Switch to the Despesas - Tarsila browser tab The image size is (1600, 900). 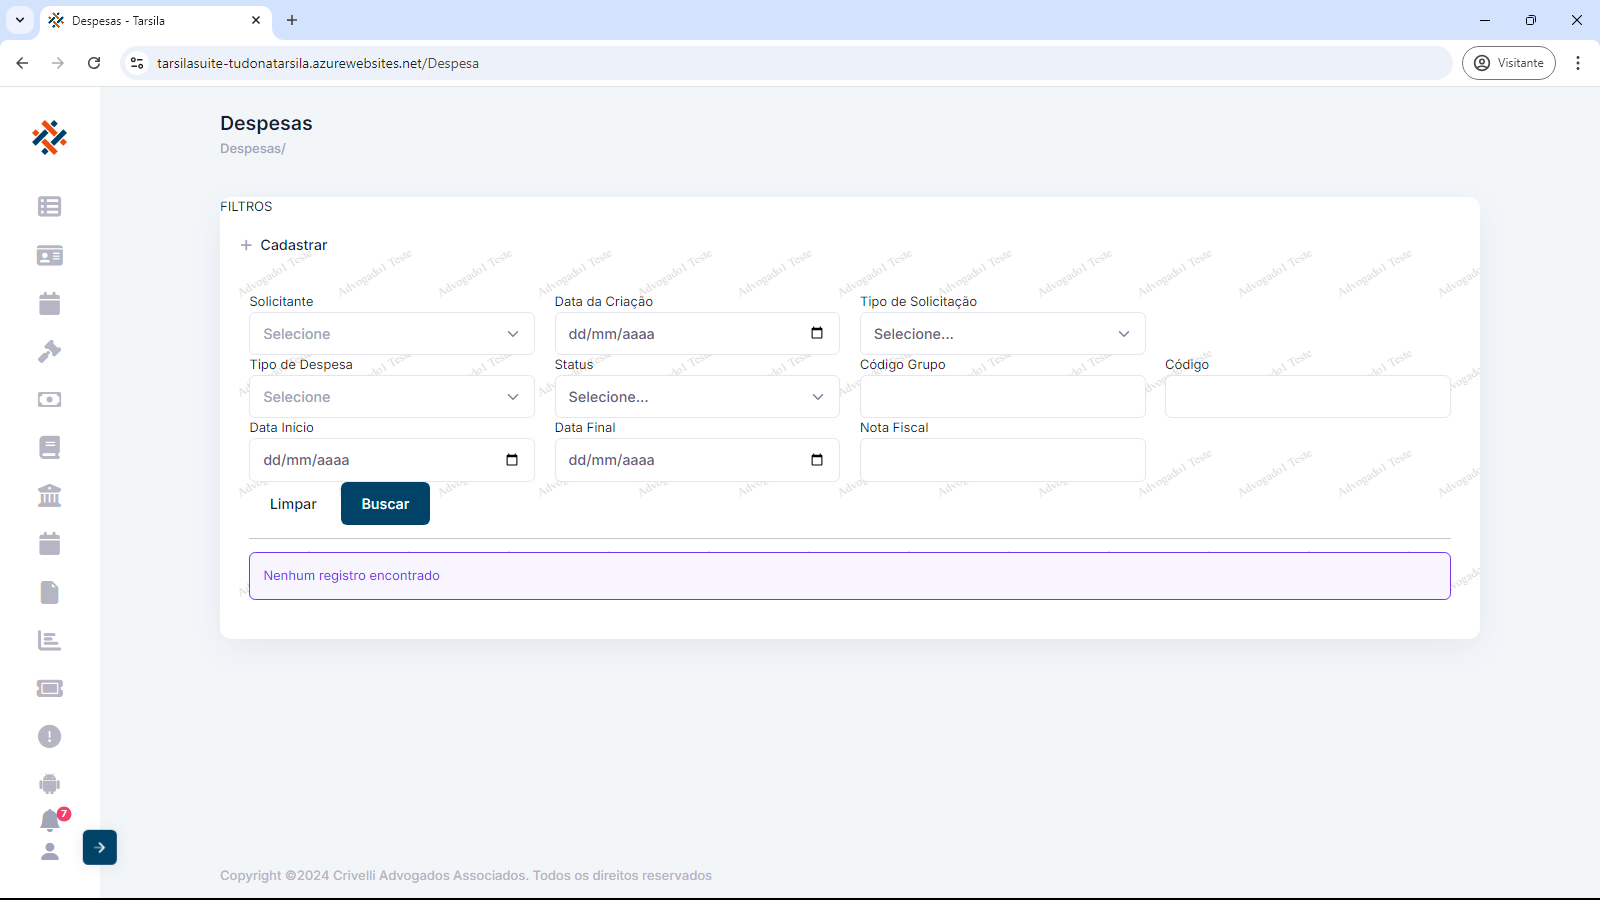click(x=150, y=20)
